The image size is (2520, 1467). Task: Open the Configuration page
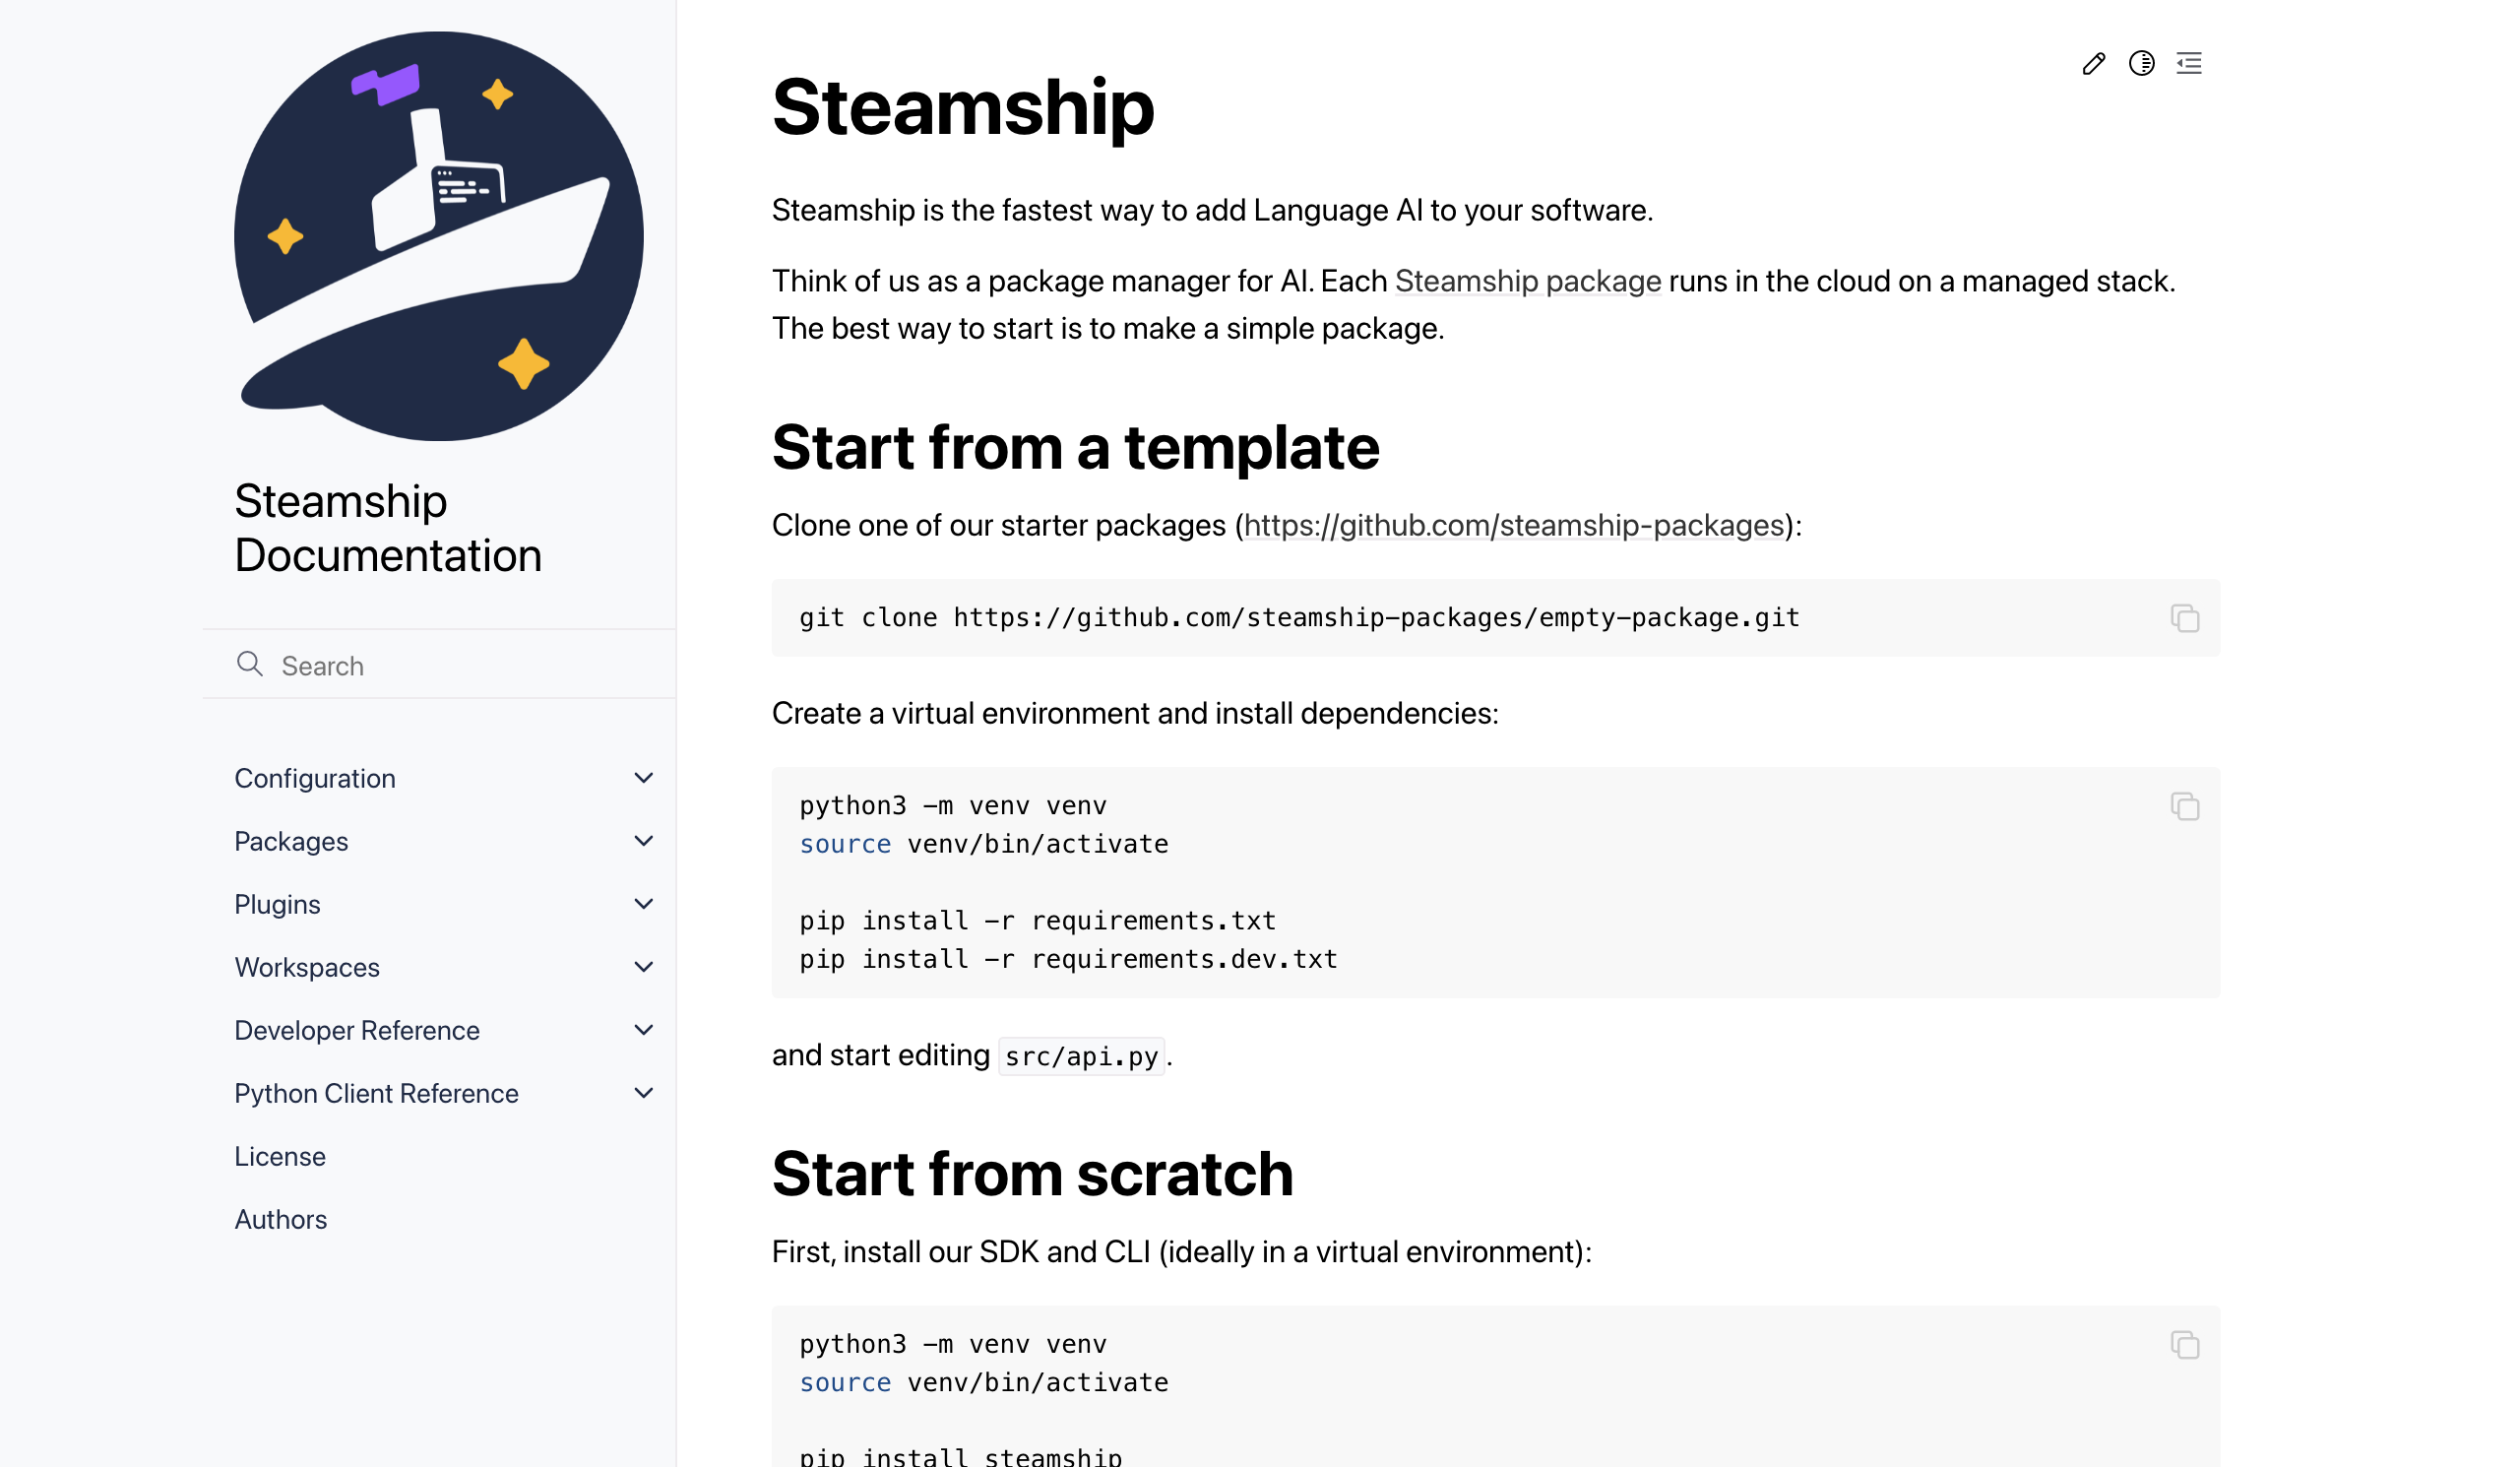click(315, 778)
